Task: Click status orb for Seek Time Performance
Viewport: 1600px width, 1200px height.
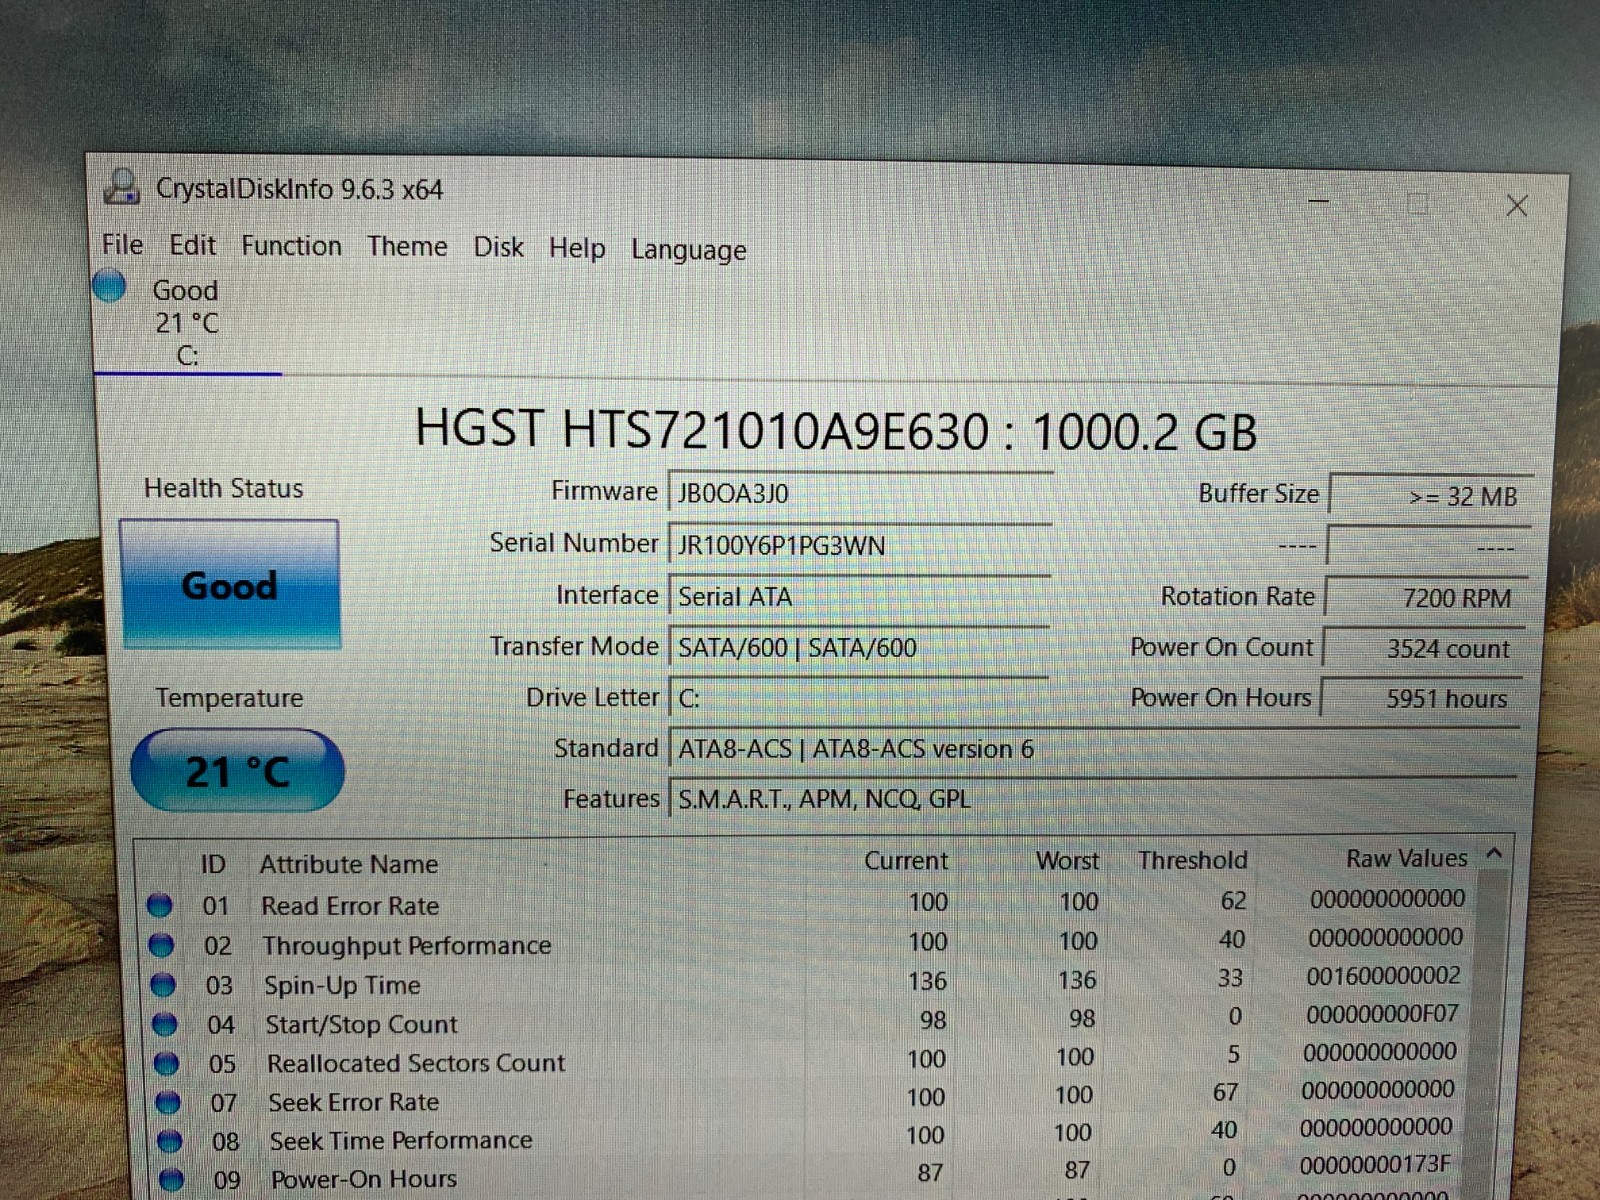Action: coord(171,1141)
